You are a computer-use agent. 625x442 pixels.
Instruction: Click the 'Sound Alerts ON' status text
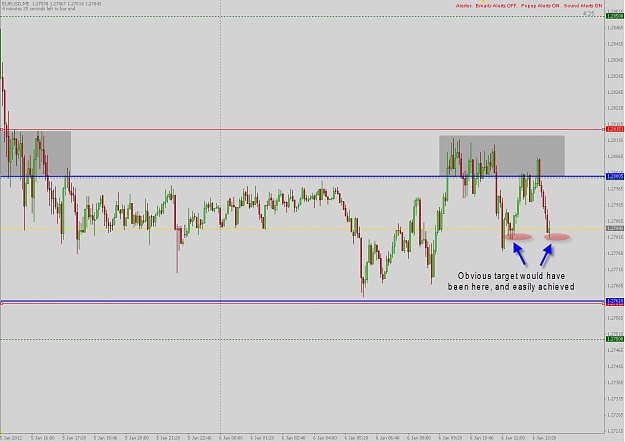point(583,6)
